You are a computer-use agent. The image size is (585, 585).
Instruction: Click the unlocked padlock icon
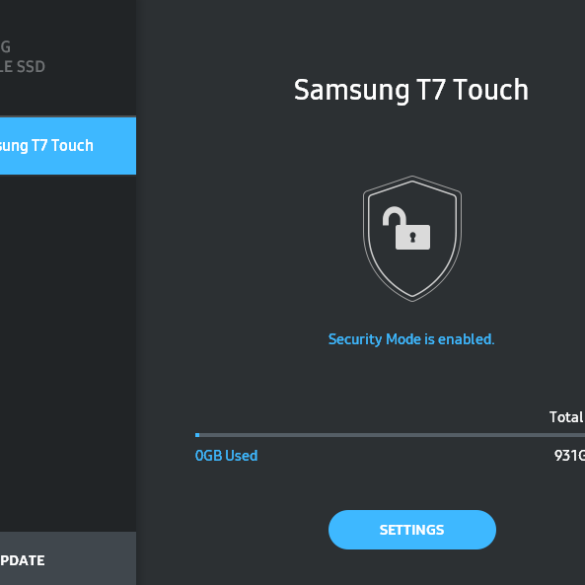point(406,228)
